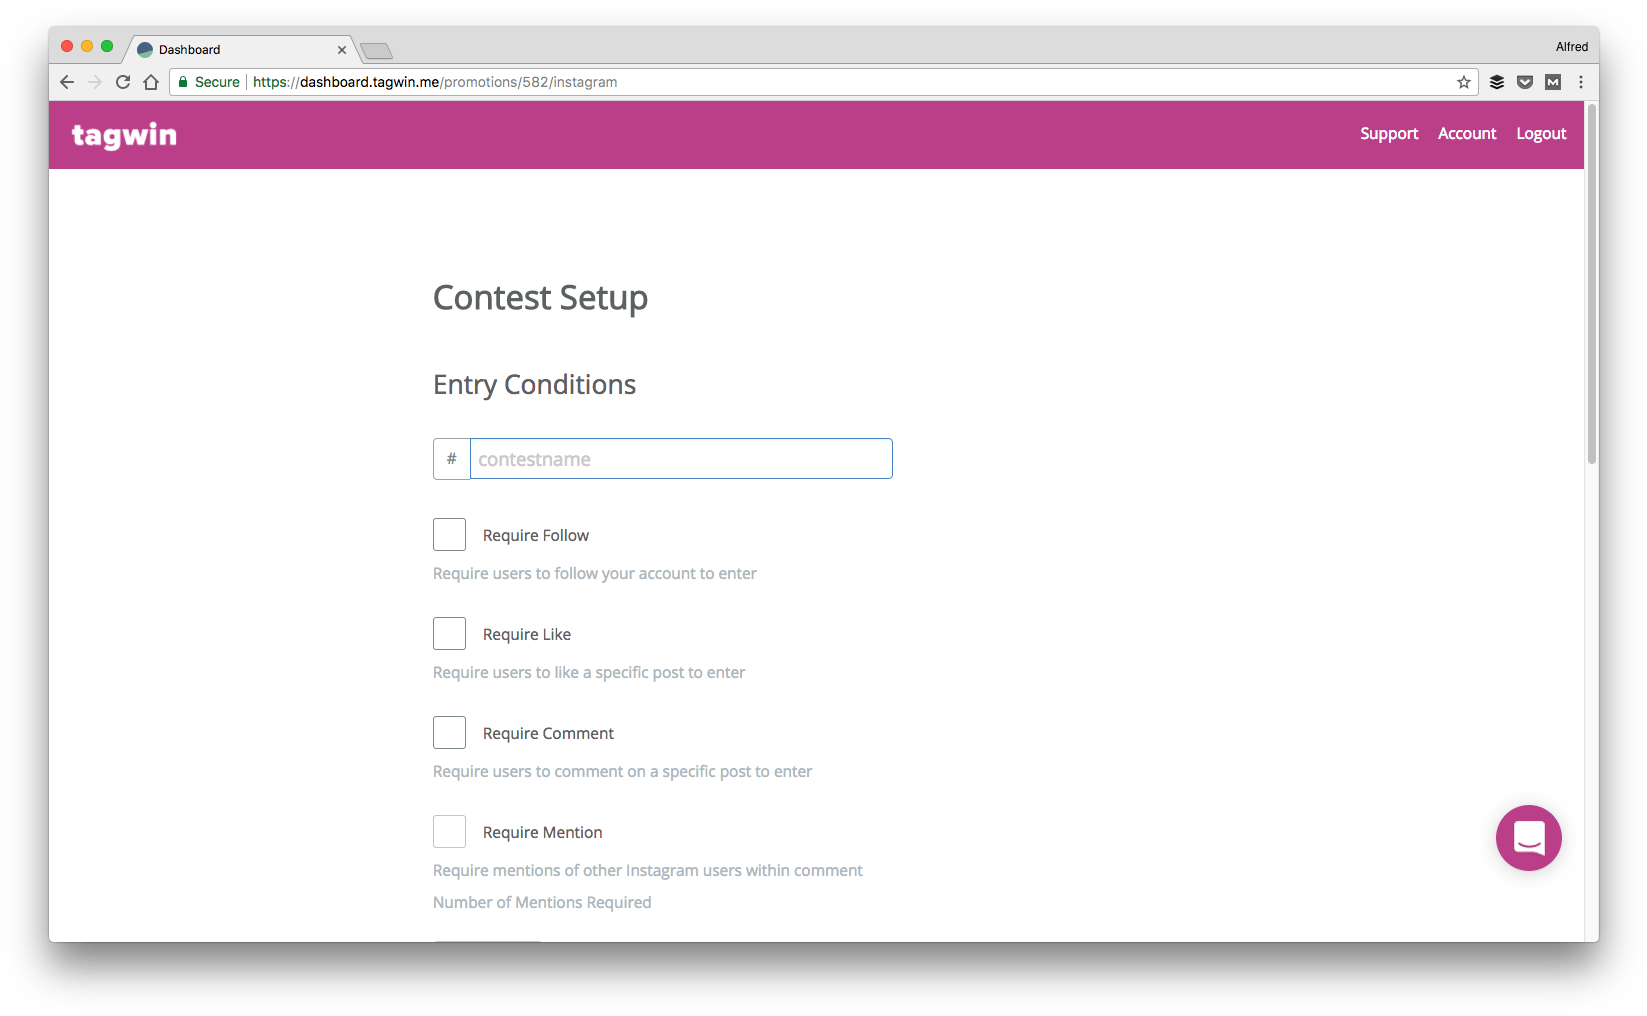Enable the Require Follow checkbox
This screenshot has height=1016, width=1647.
pyautogui.click(x=449, y=535)
